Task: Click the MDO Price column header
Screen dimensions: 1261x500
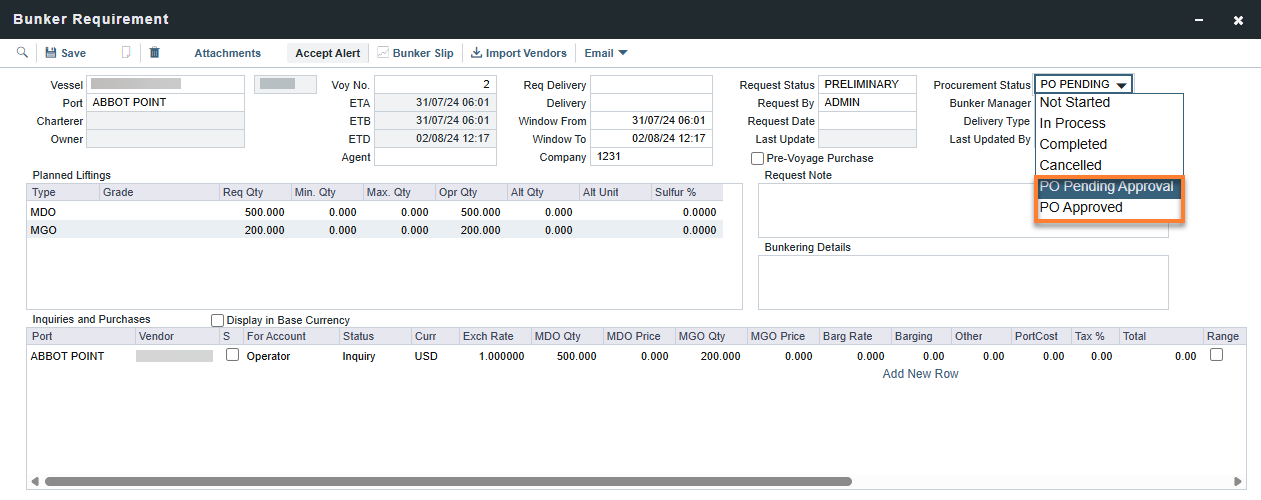Action: click(x=638, y=336)
